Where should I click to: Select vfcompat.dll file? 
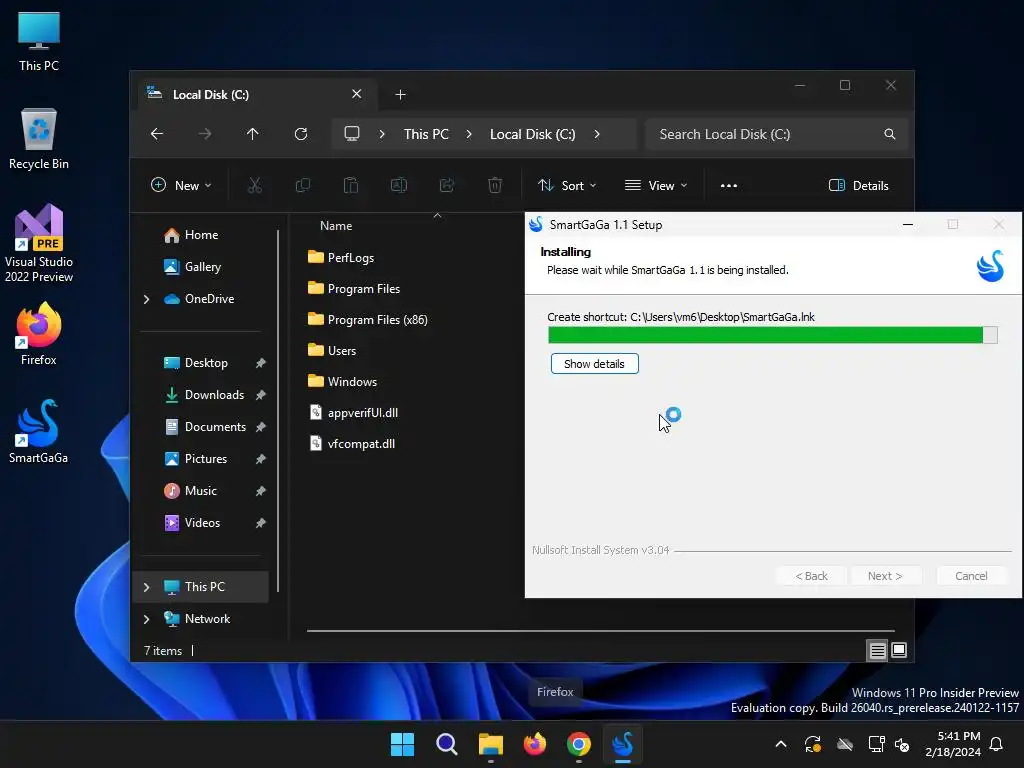pyautogui.click(x=352, y=443)
